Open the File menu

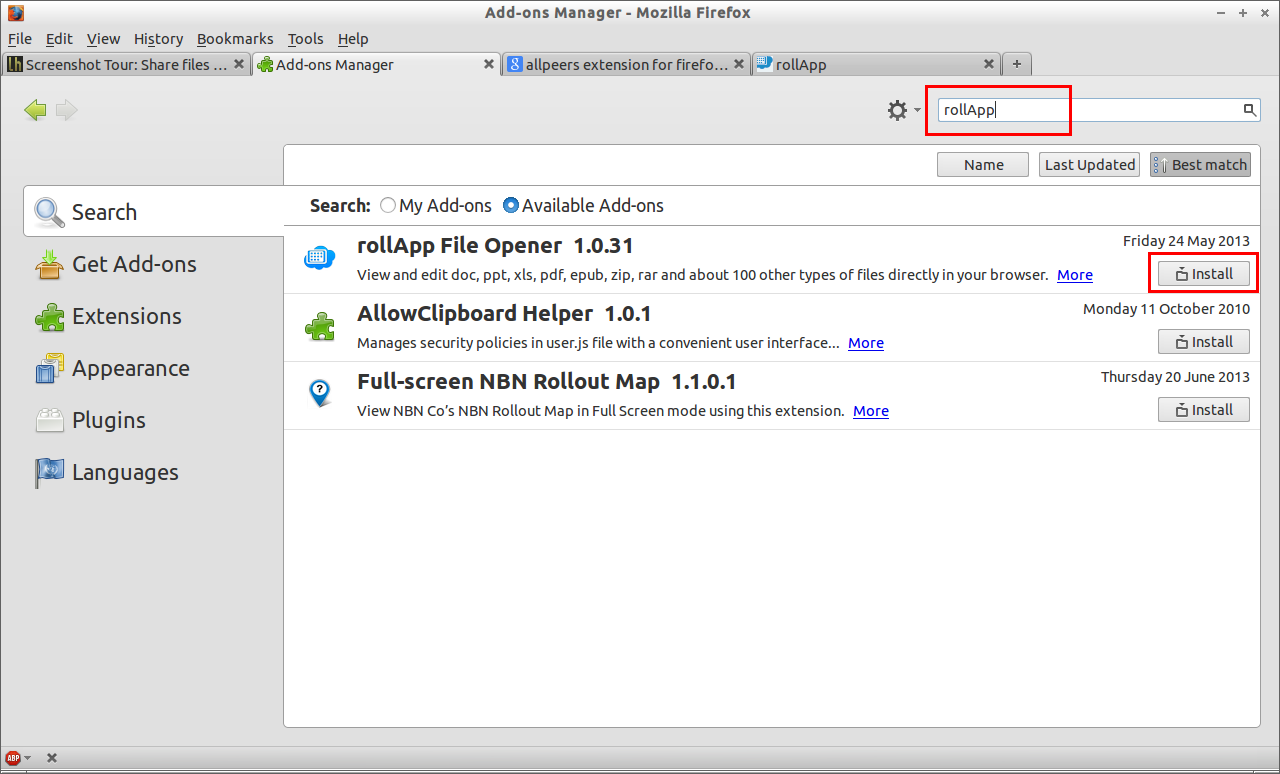pos(20,39)
